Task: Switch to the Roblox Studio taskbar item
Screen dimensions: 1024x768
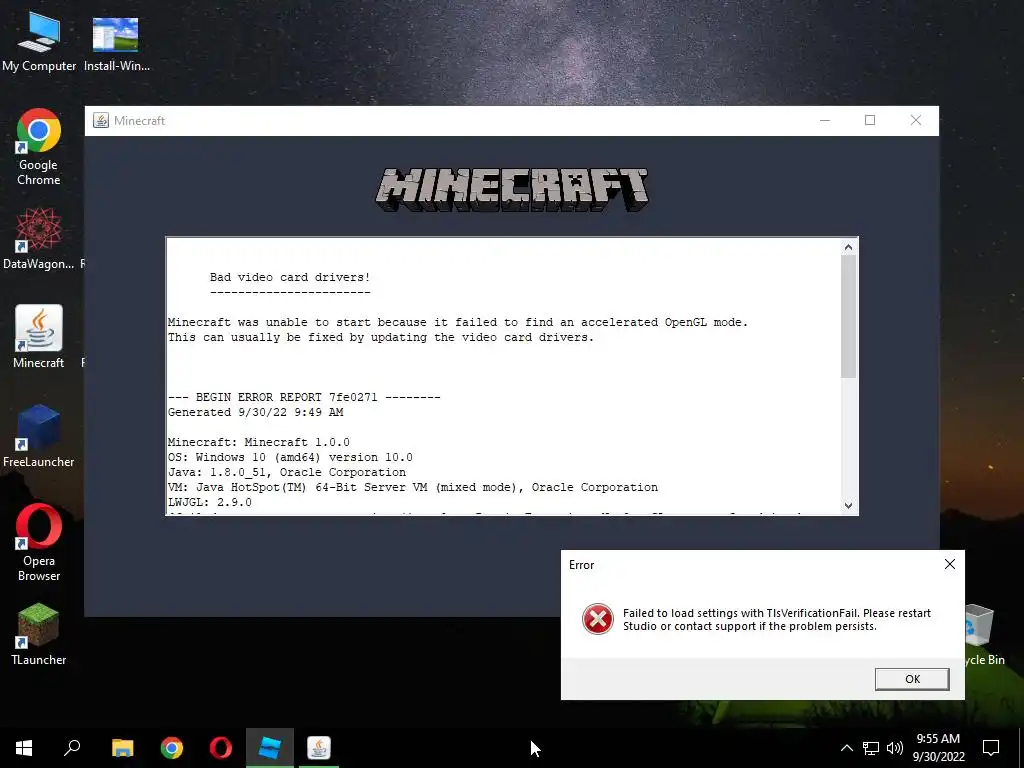Action: (x=270, y=748)
